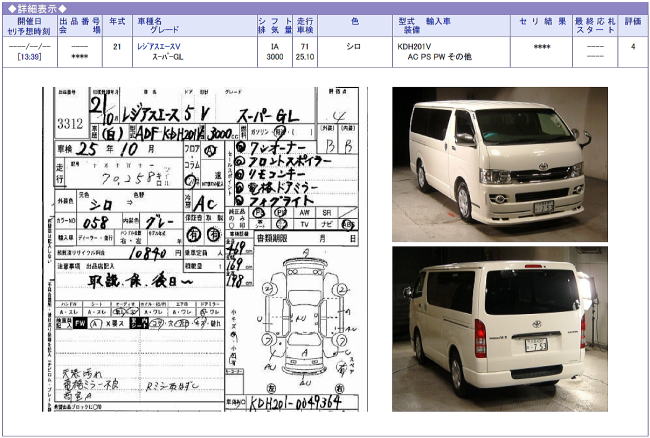Select the model code KDH201V
Image resolution: width=650 pixels, height=438 pixels.
tap(414, 47)
